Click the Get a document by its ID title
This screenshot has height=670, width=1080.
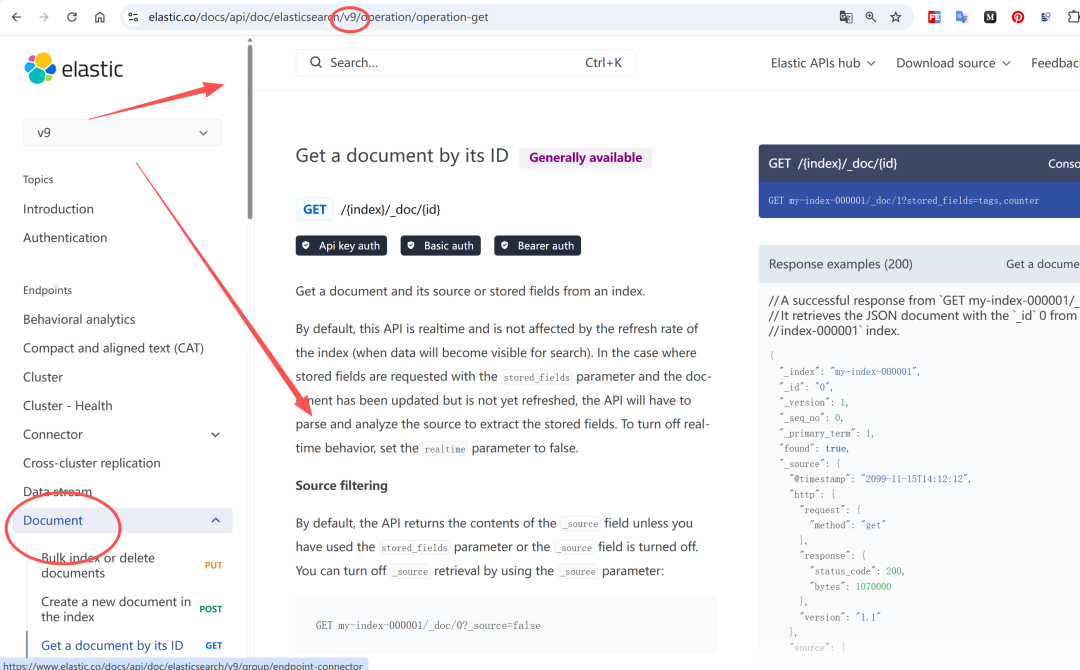(x=402, y=156)
